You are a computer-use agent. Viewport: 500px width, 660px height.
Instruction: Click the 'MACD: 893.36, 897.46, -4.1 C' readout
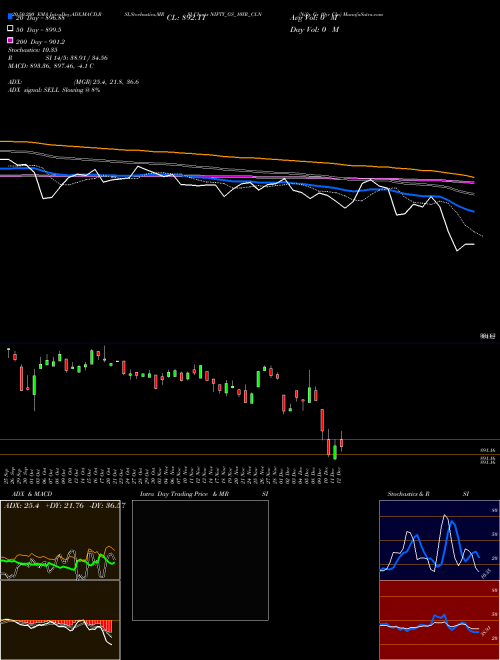[51, 66]
